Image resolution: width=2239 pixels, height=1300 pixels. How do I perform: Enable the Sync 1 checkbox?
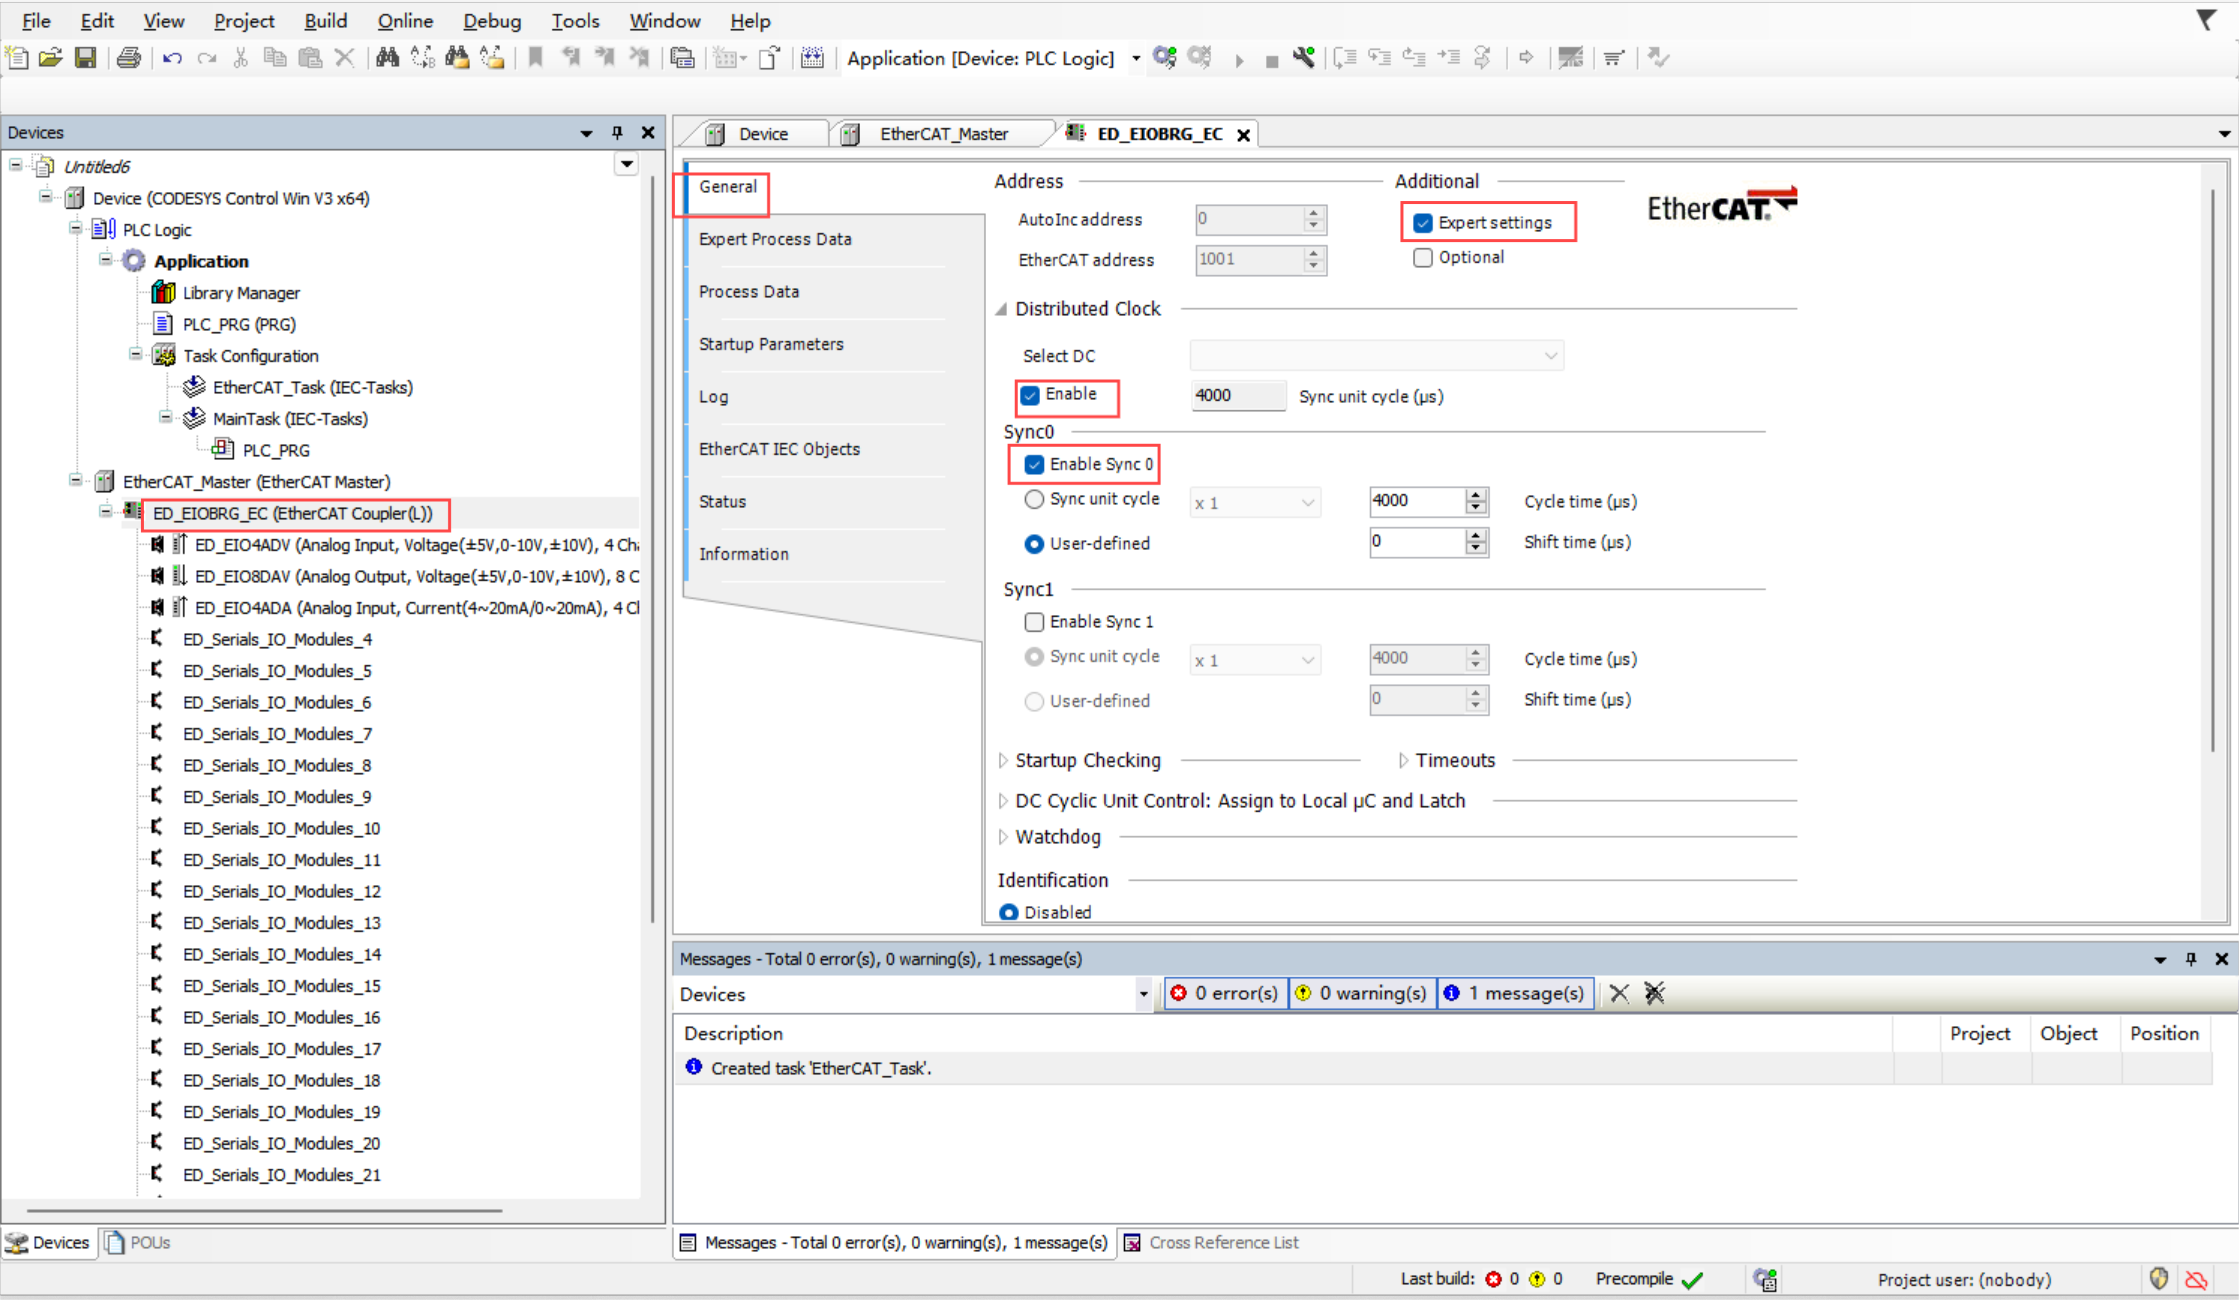coord(1034,622)
